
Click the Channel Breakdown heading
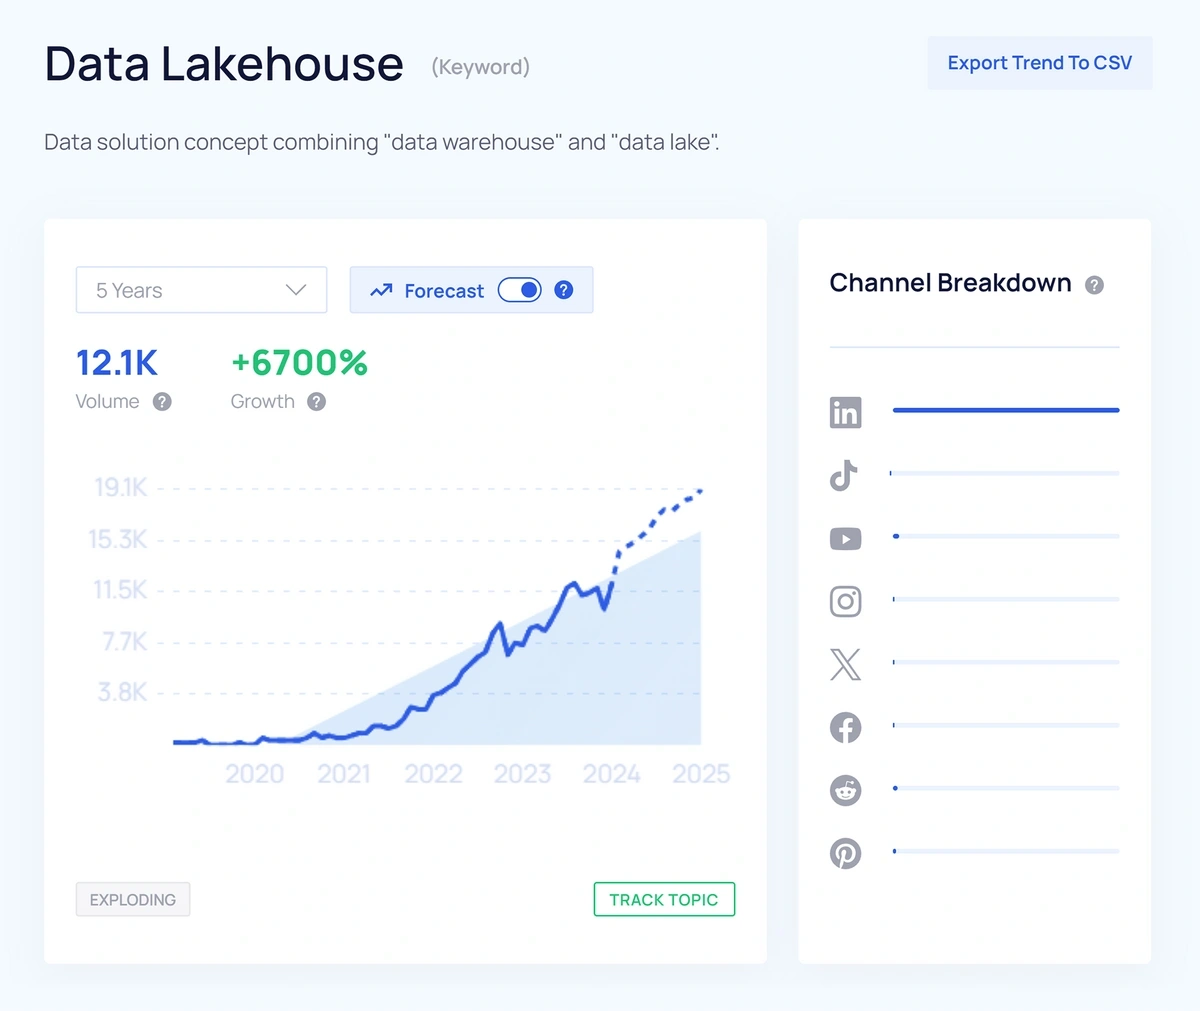click(950, 283)
